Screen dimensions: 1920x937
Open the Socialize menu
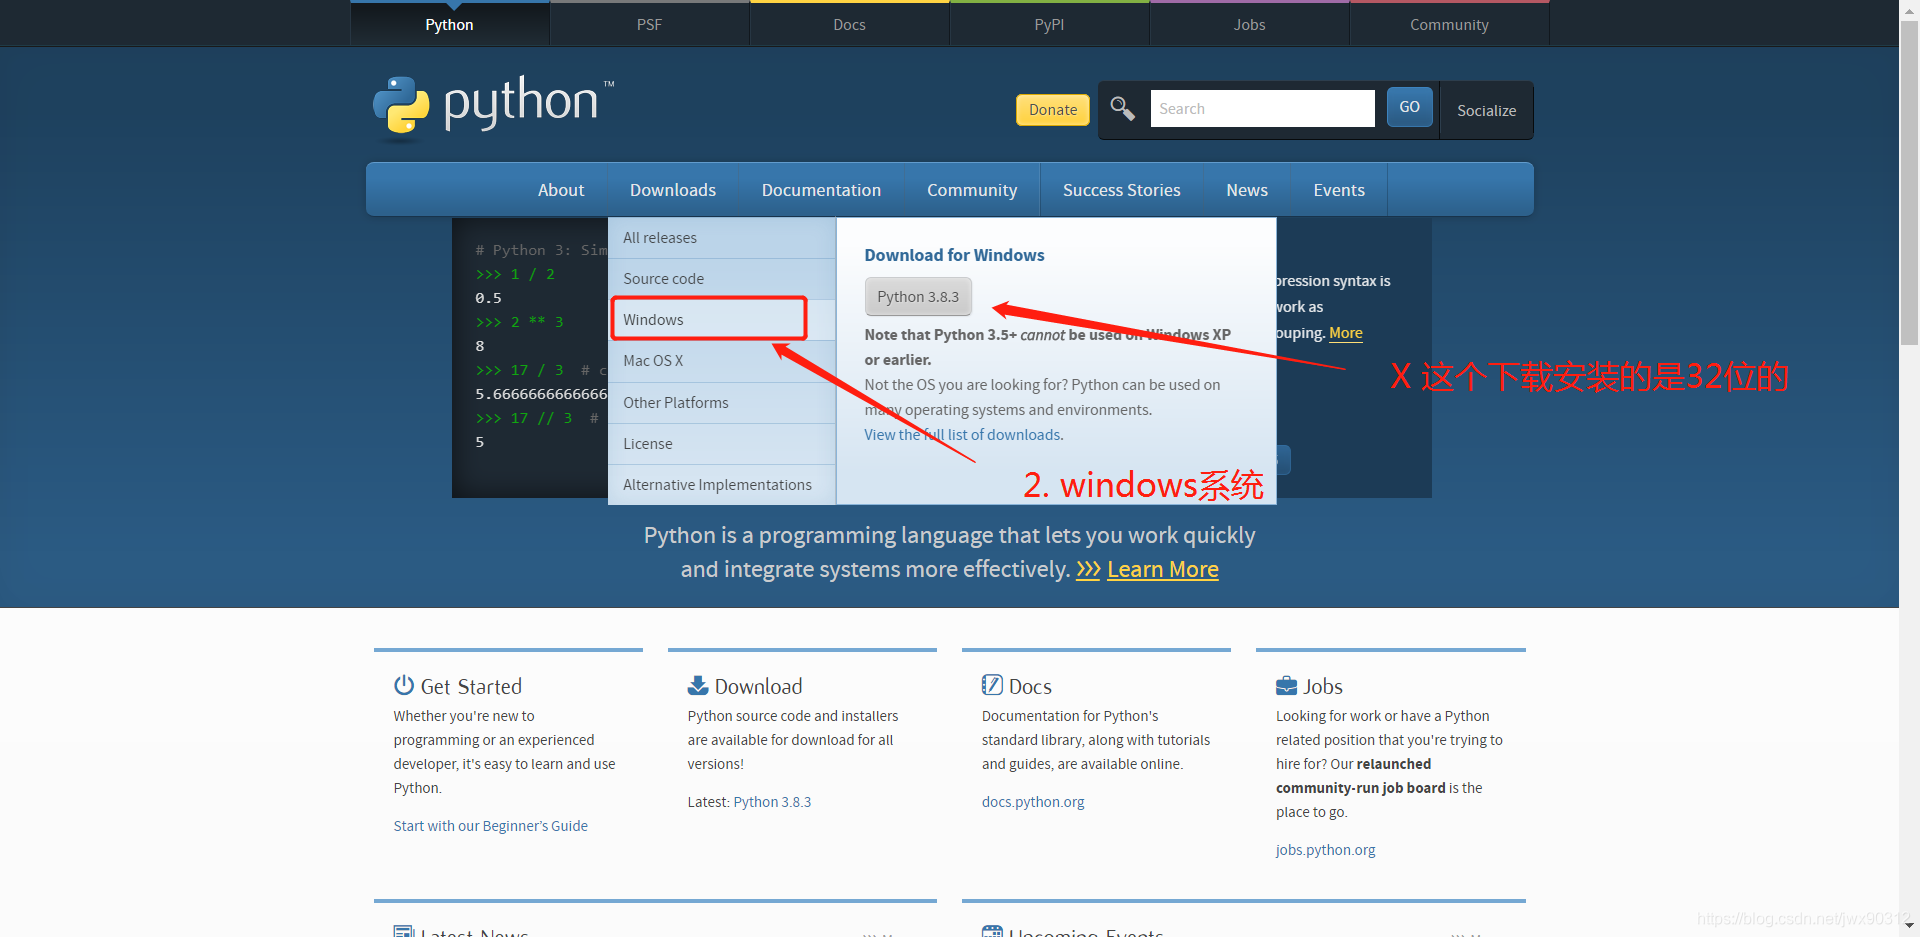point(1486,110)
